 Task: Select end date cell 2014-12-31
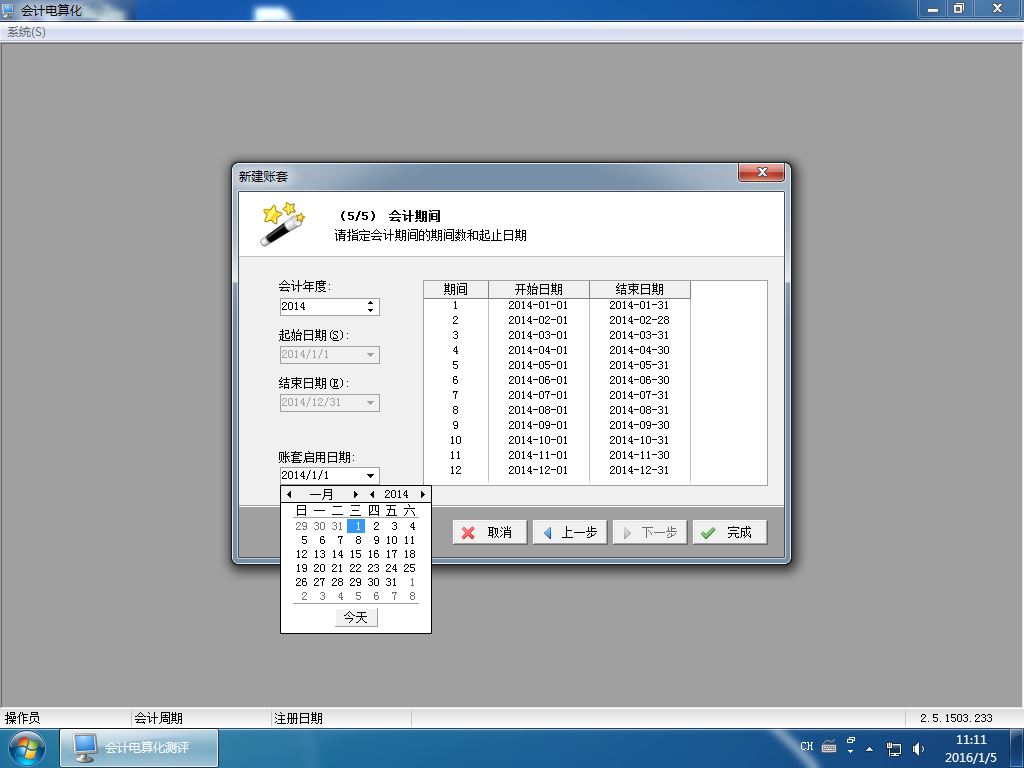[x=639, y=470]
